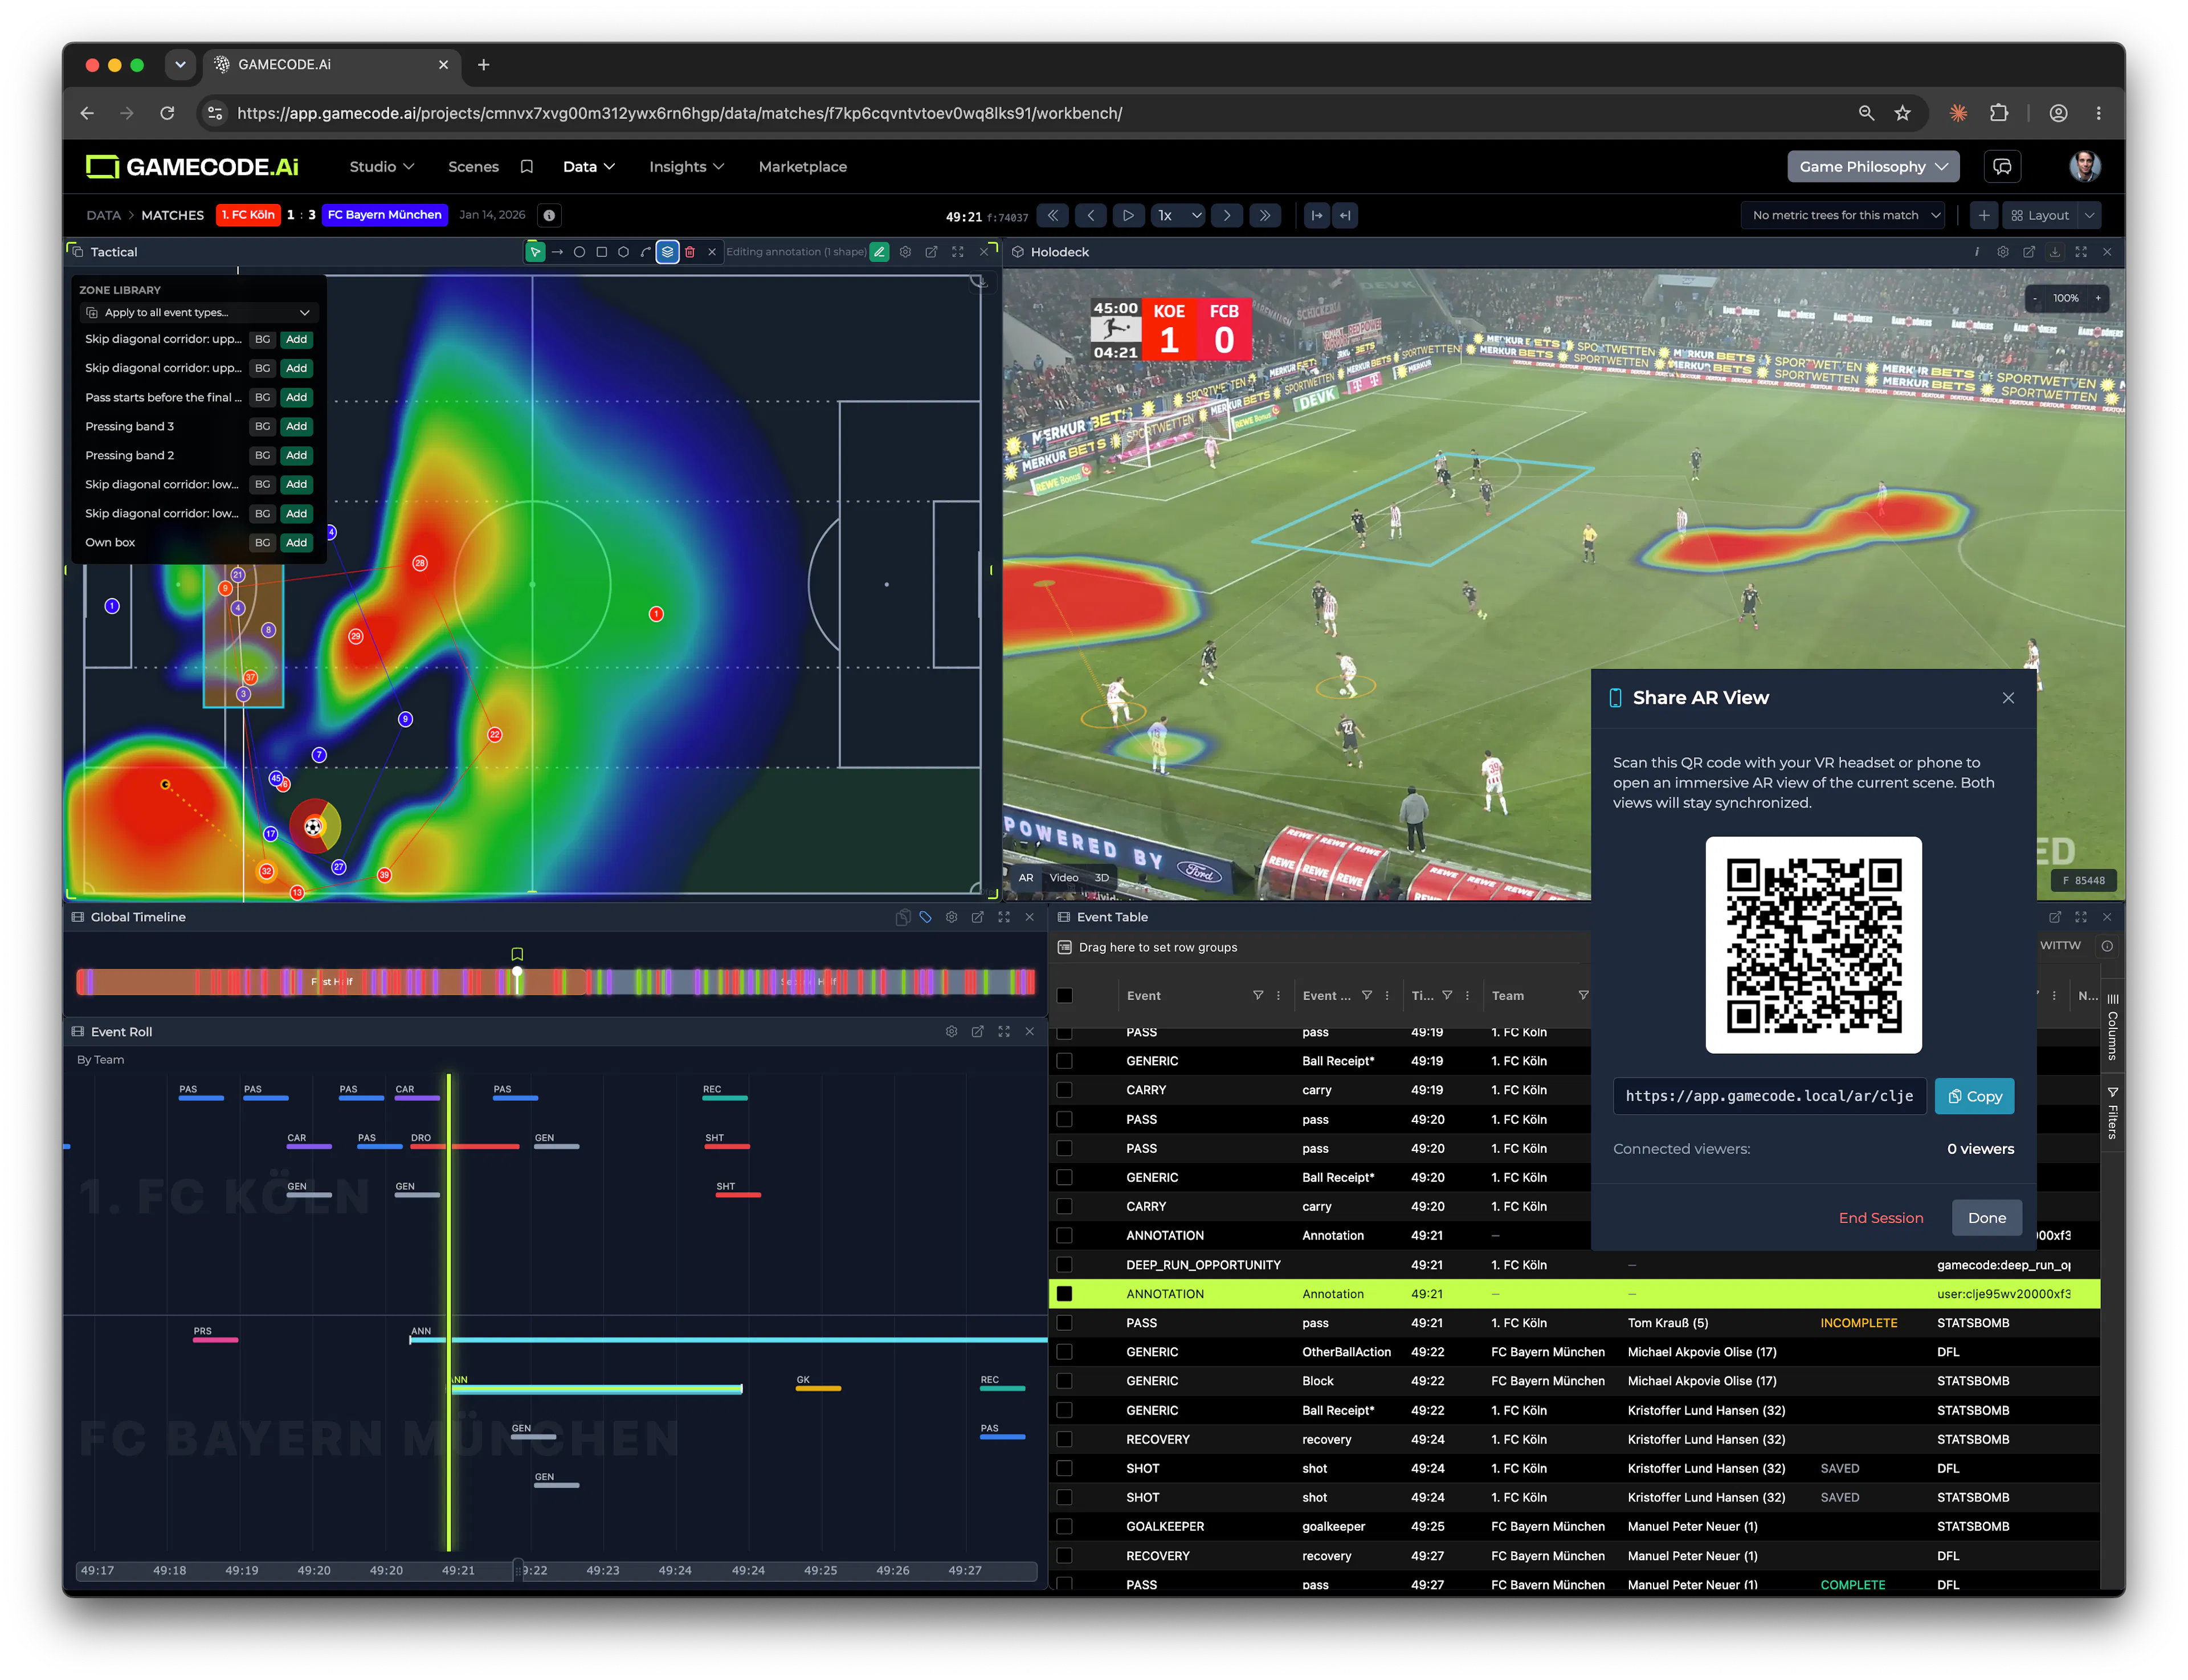Screen dimensions: 2188x1680
Task: Add the Pressing band 2 zone
Action: (296, 455)
